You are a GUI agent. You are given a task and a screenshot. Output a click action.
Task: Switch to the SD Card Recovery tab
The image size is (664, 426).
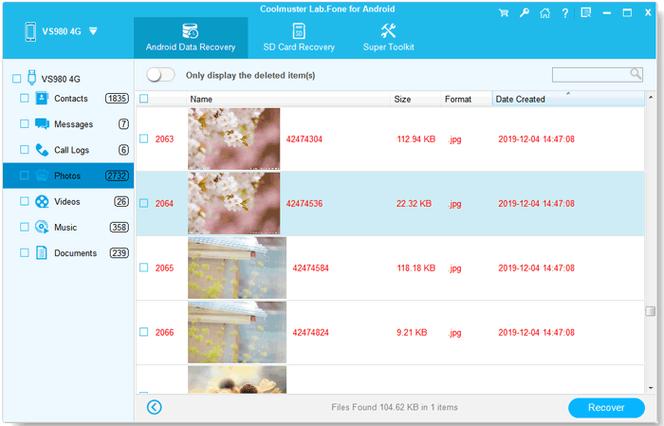click(299, 38)
